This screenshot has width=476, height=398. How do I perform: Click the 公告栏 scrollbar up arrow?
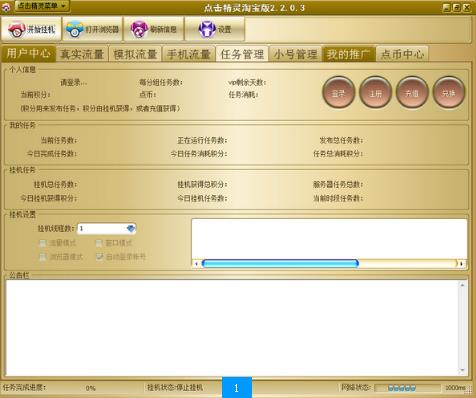(462, 285)
